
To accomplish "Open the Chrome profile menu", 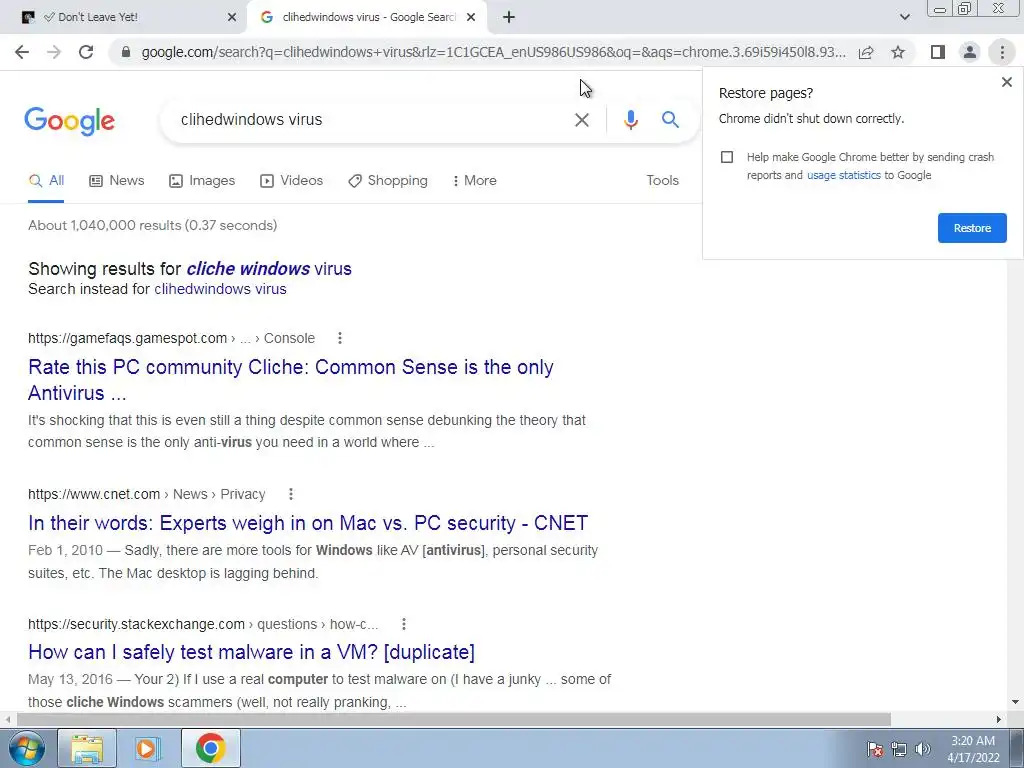I will (x=970, y=52).
